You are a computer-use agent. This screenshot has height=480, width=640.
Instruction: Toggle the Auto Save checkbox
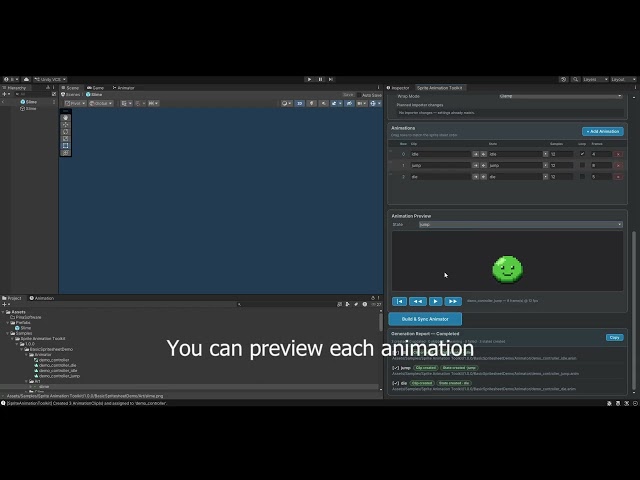(359, 95)
